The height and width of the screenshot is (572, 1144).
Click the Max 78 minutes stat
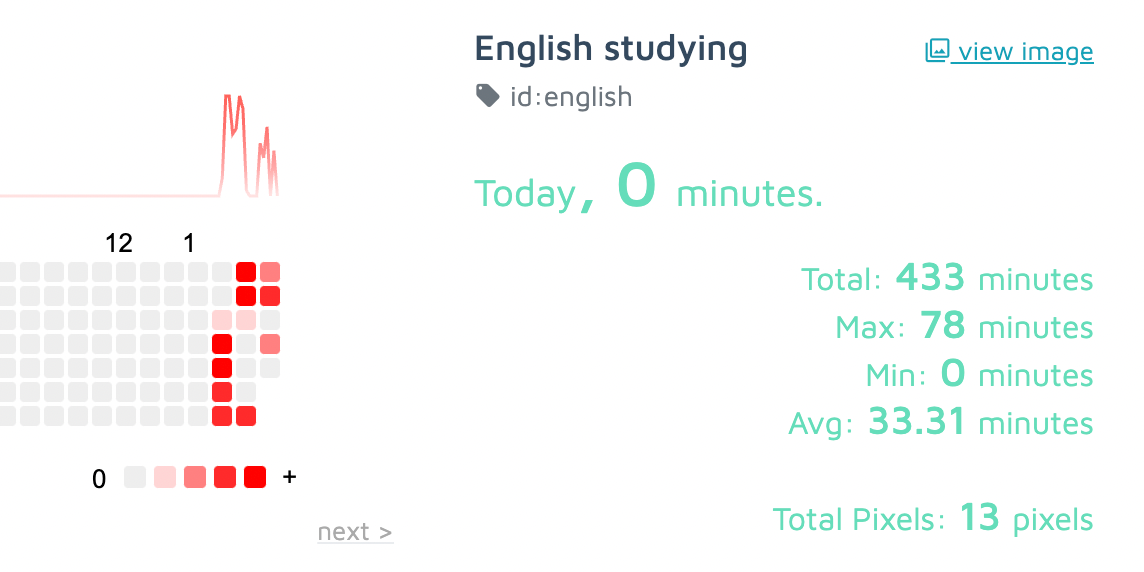tap(965, 326)
